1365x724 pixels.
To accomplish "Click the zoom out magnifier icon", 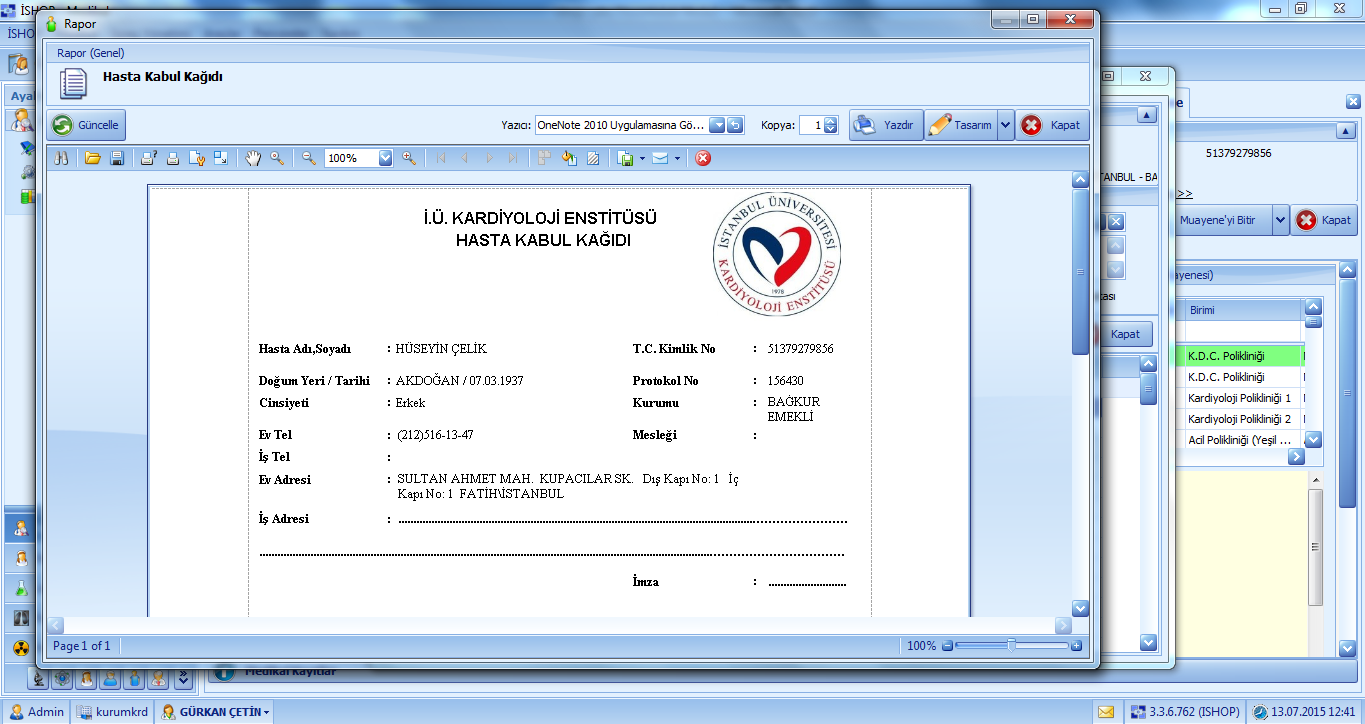I will [309, 158].
